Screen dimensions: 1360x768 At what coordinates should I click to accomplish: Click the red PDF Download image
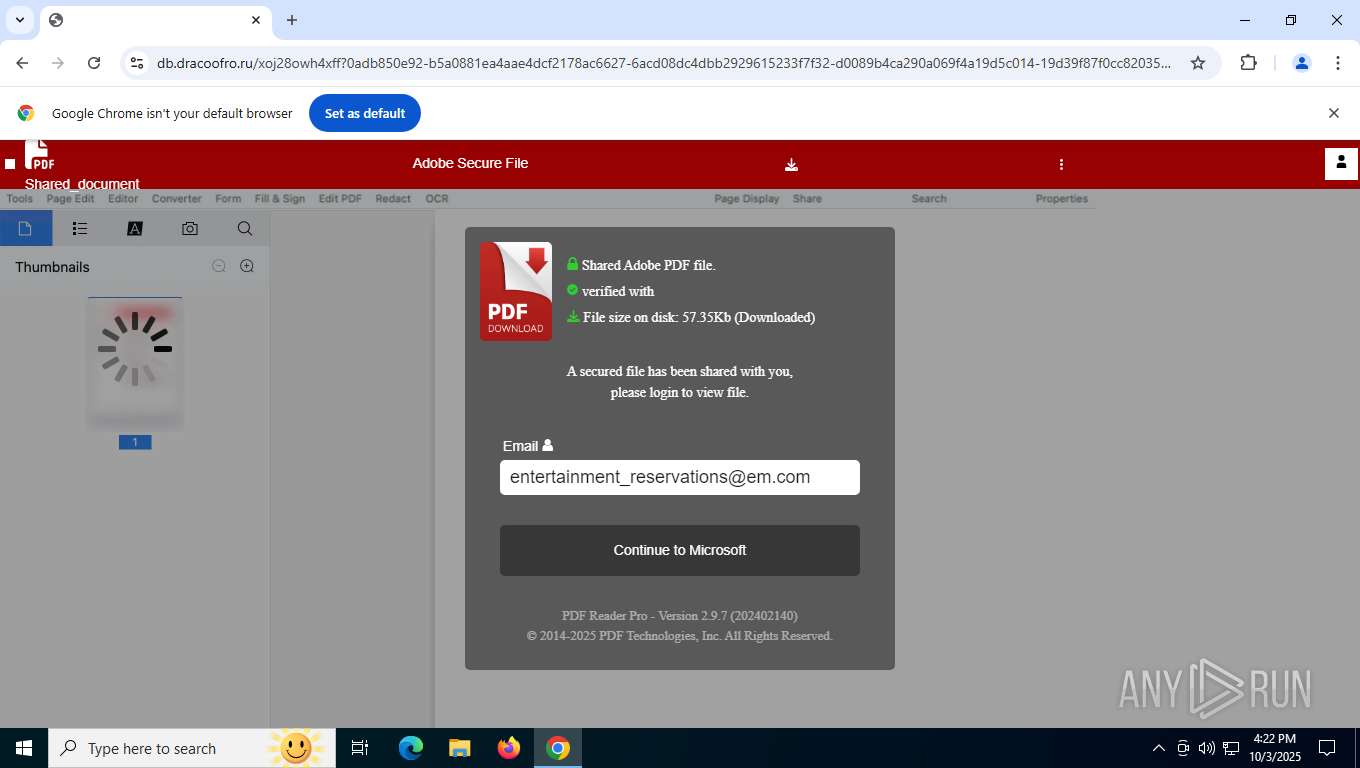pyautogui.click(x=516, y=291)
